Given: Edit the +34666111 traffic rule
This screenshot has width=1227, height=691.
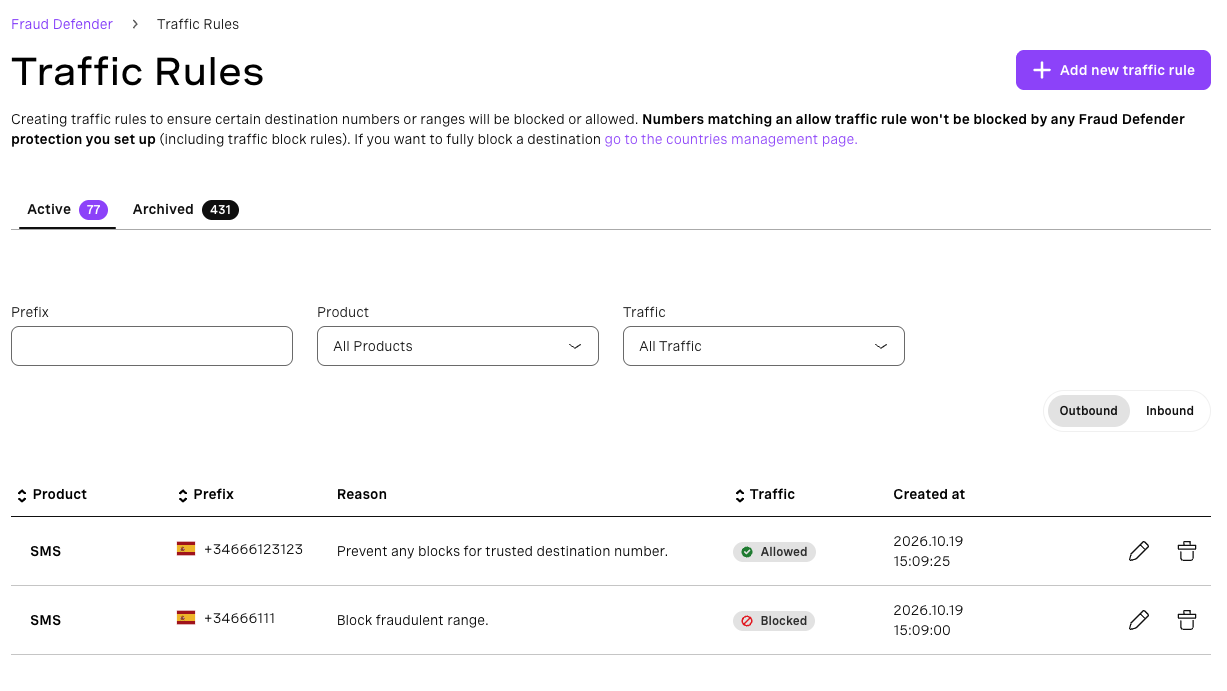Looking at the screenshot, I should (1138, 620).
